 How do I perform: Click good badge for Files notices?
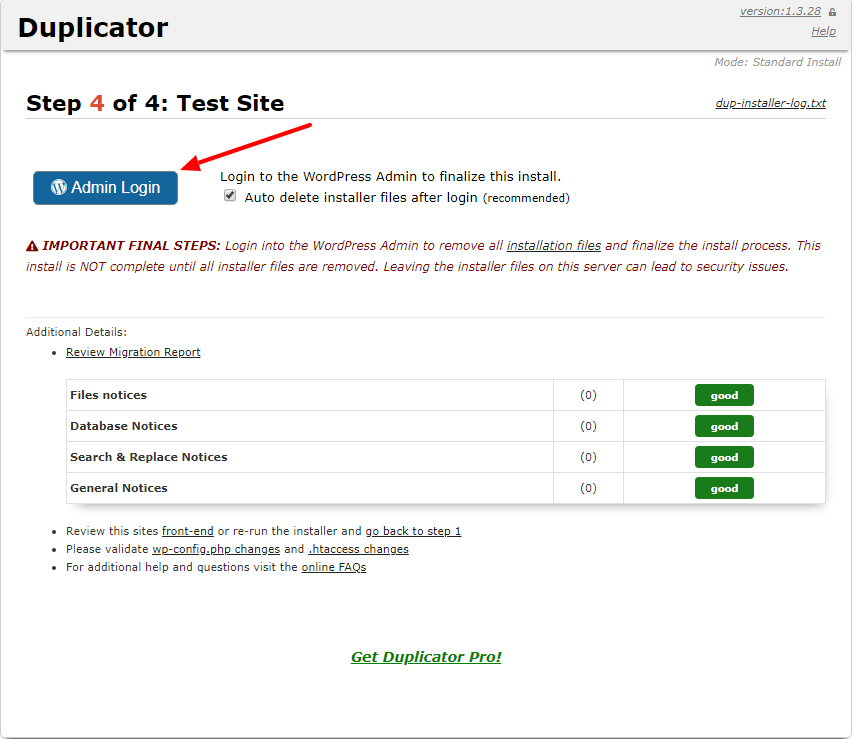point(724,395)
